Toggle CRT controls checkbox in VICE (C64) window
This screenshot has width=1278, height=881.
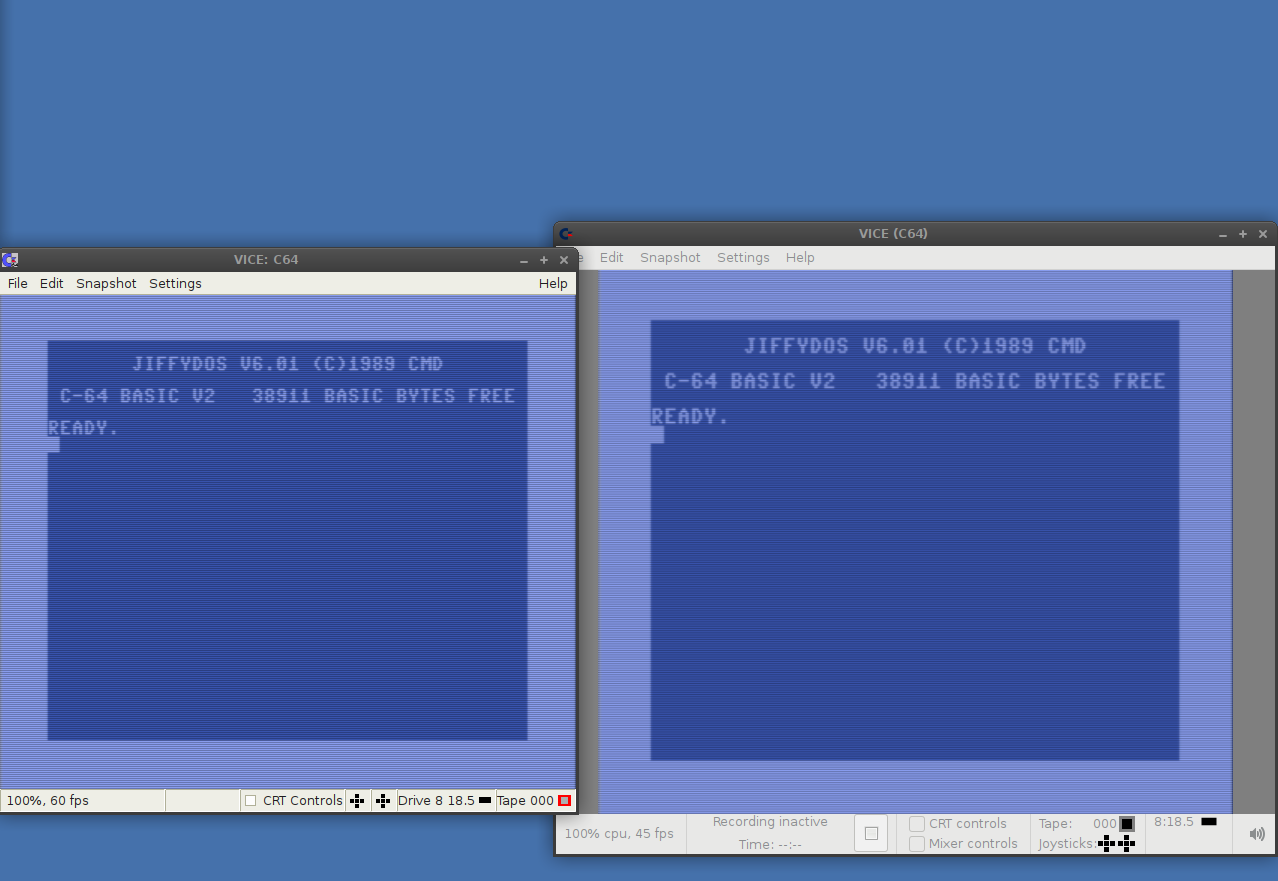(917, 824)
